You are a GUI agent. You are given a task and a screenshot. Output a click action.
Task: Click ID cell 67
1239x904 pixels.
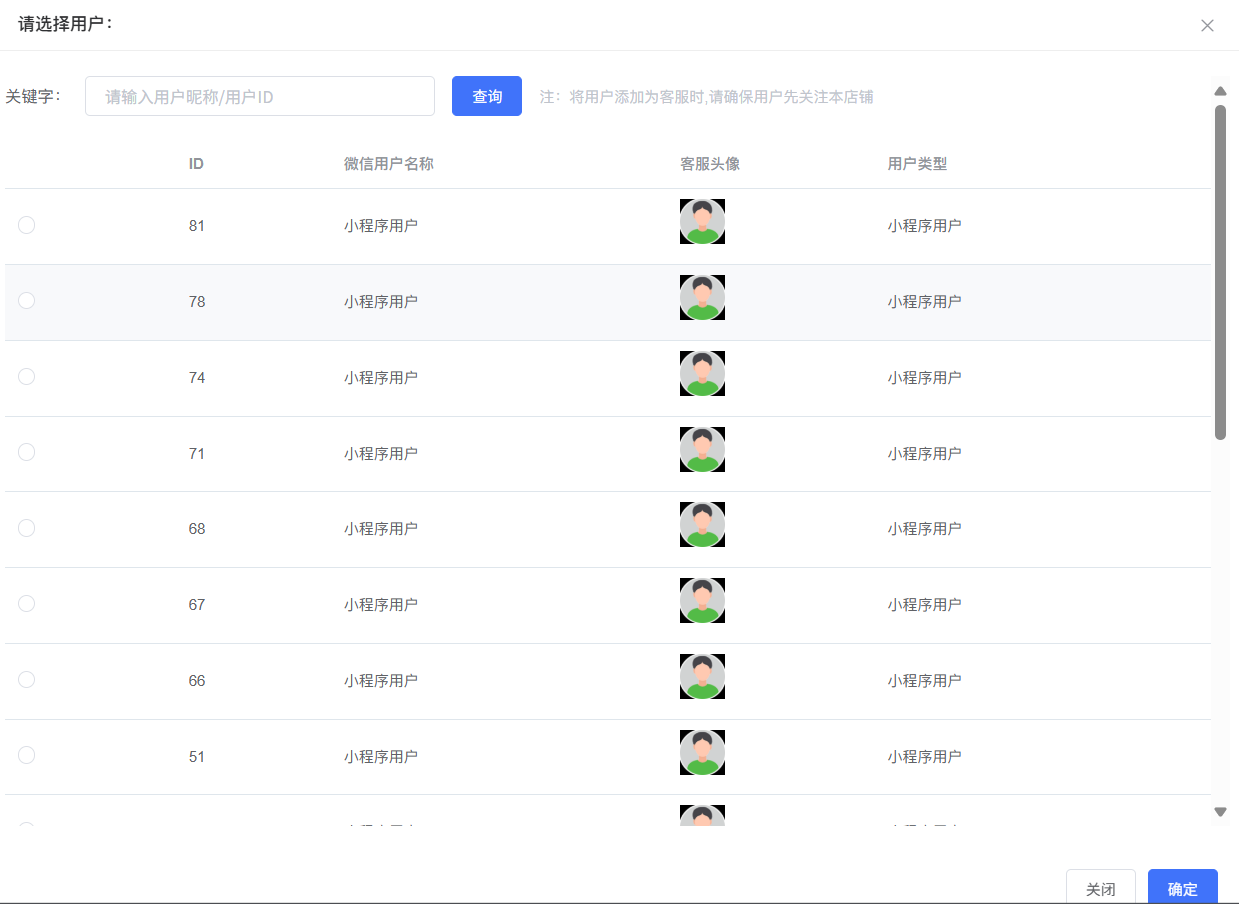click(197, 605)
